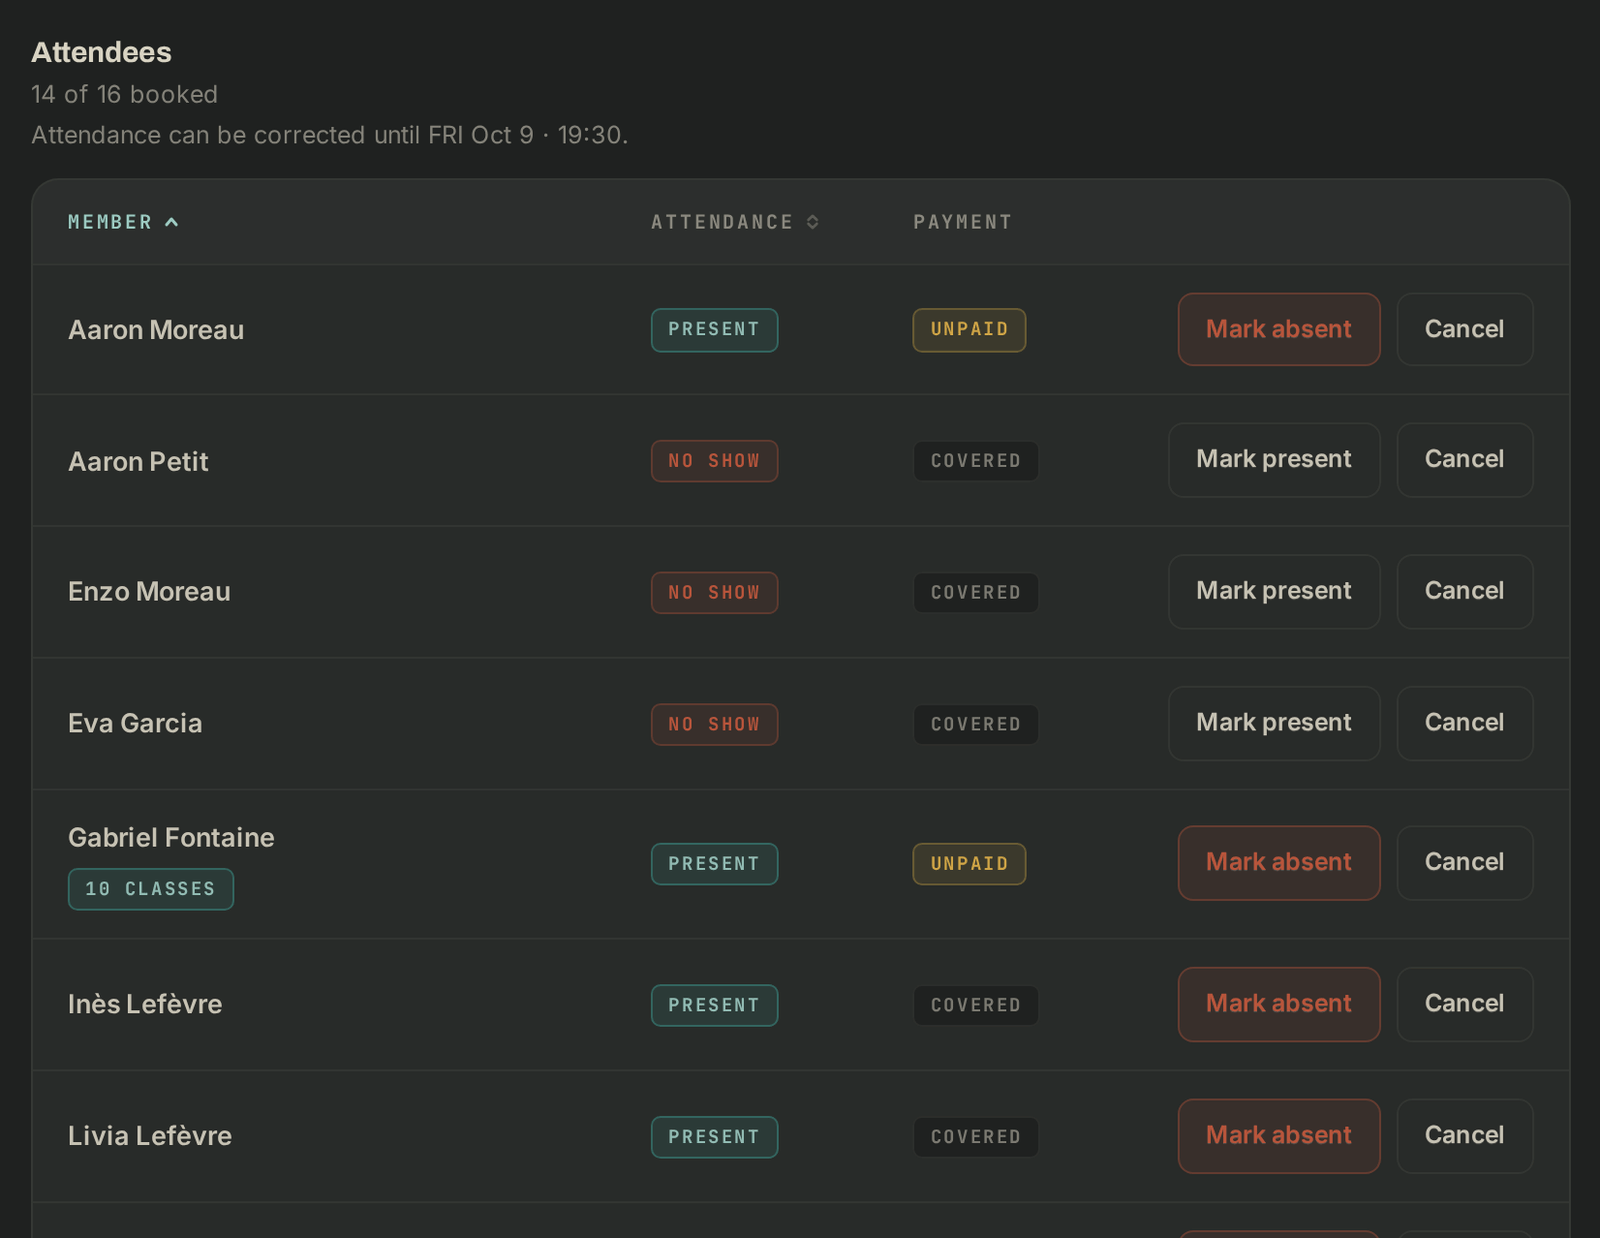Mark Aaron Moreau absent
The image size is (1600, 1238).
click(x=1279, y=329)
